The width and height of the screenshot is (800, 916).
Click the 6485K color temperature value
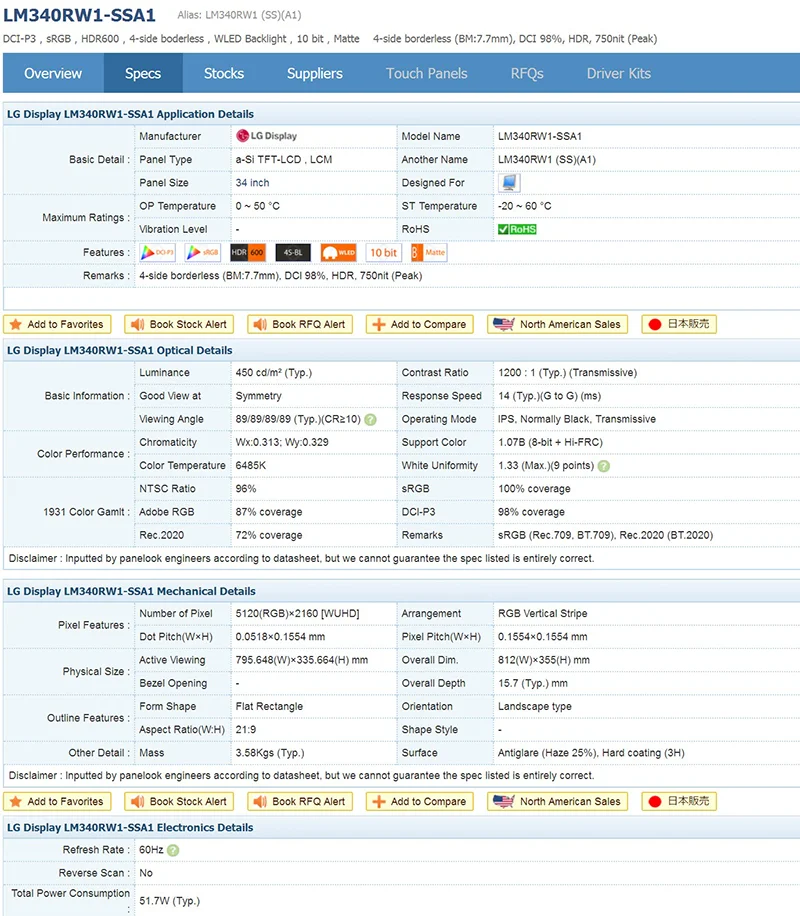tap(251, 466)
